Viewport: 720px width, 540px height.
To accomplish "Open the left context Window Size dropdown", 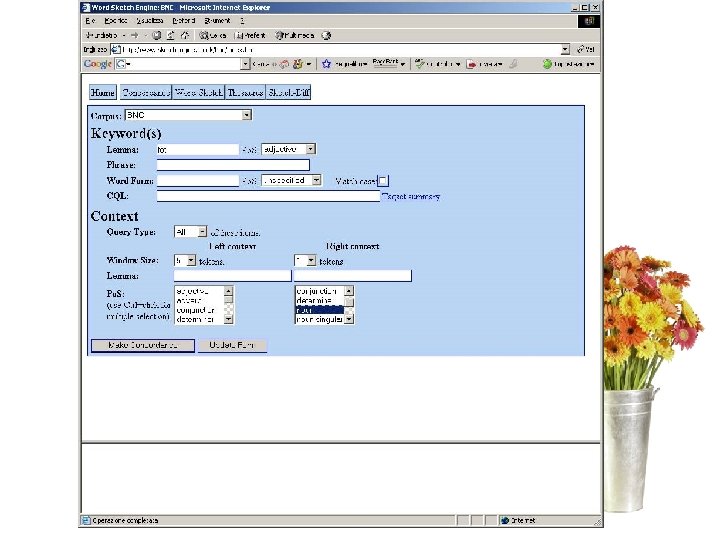I will tap(191, 261).
